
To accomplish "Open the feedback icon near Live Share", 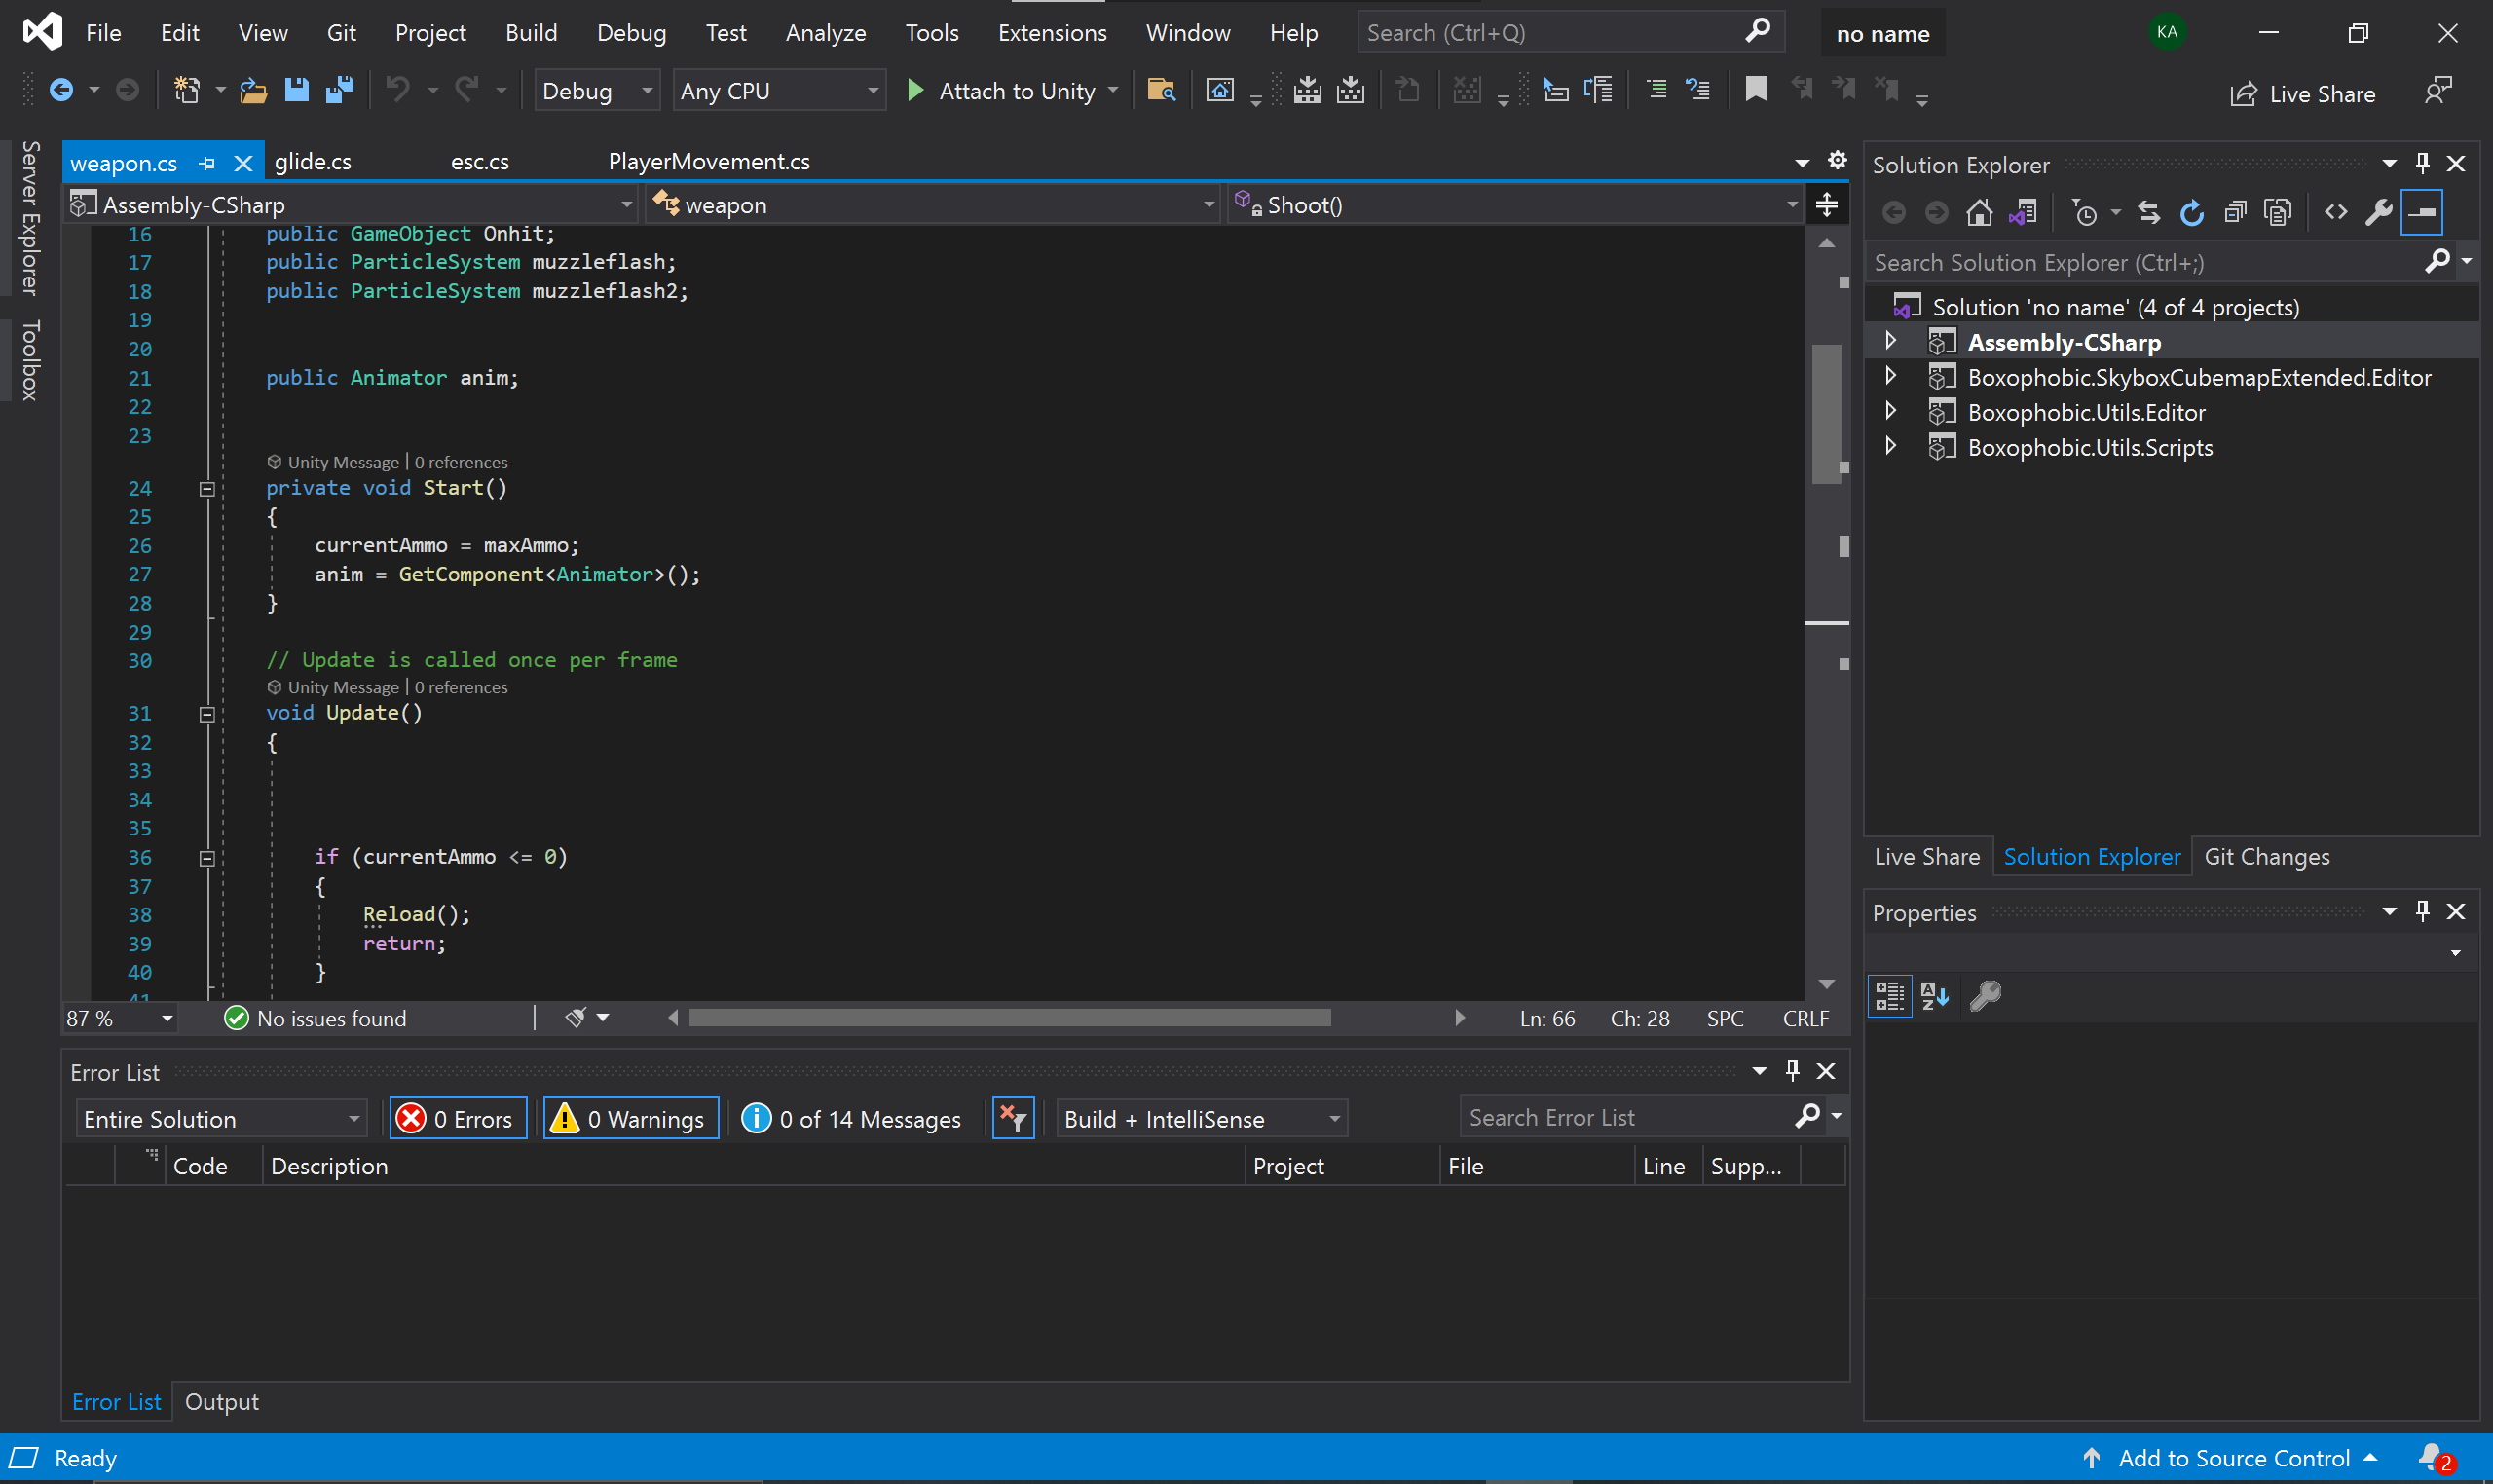I will click(x=2438, y=91).
